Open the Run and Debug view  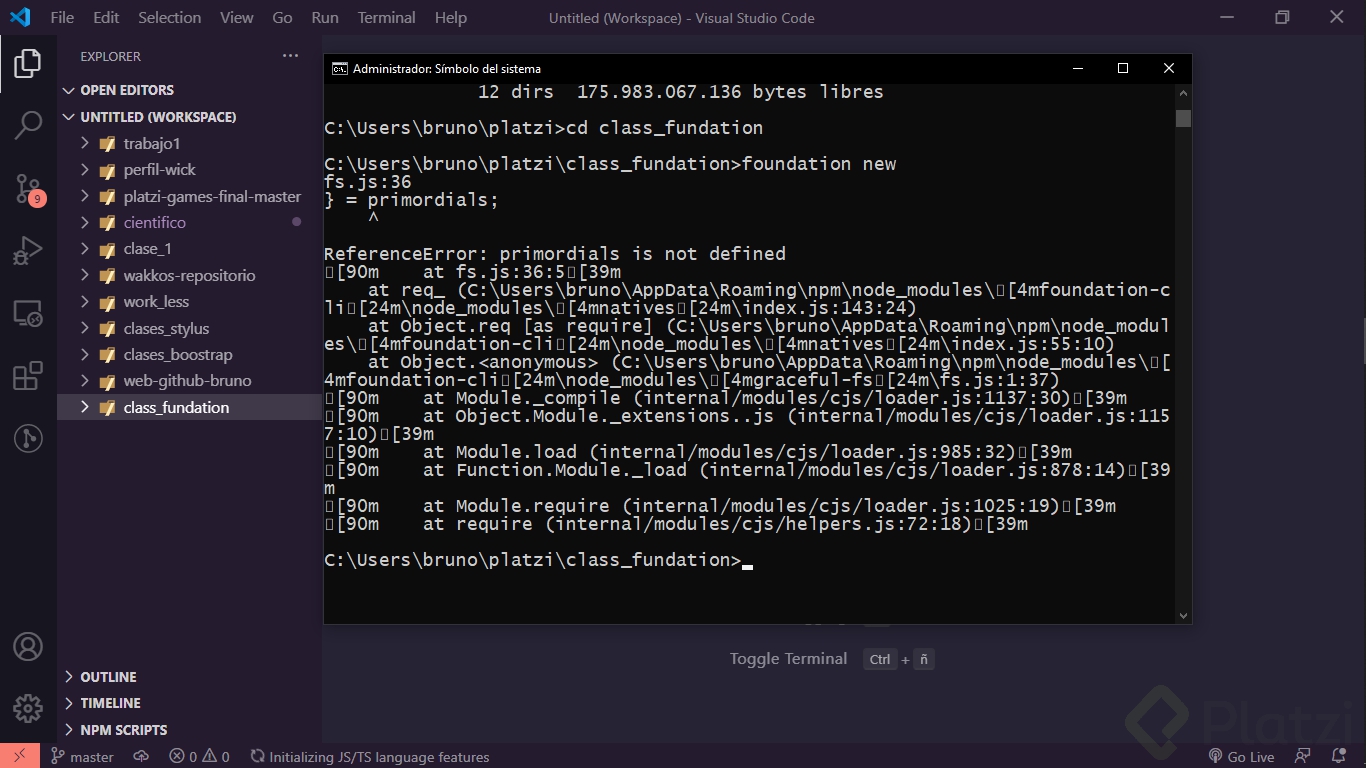pyautogui.click(x=28, y=251)
